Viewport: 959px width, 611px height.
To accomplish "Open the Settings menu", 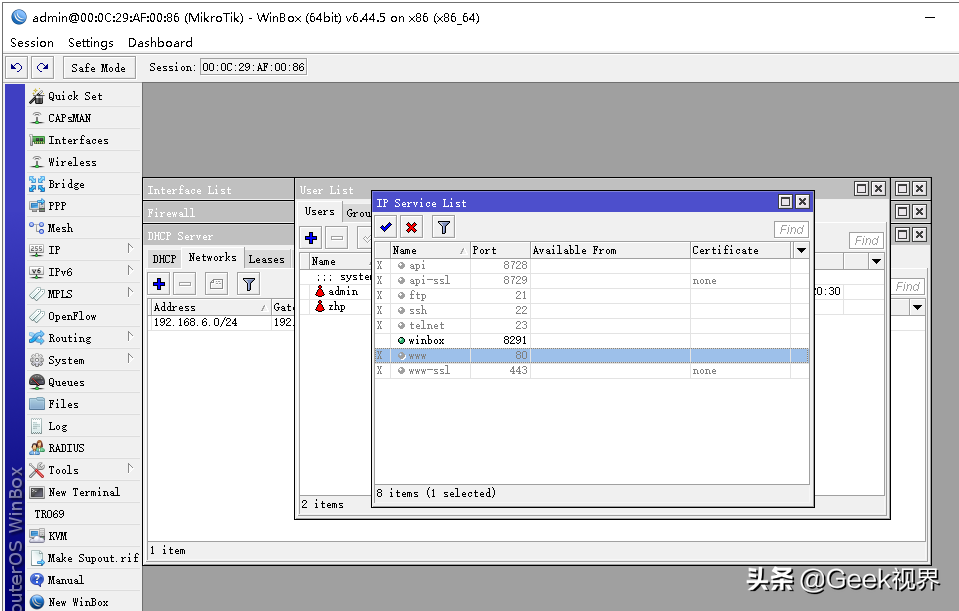I will click(91, 43).
